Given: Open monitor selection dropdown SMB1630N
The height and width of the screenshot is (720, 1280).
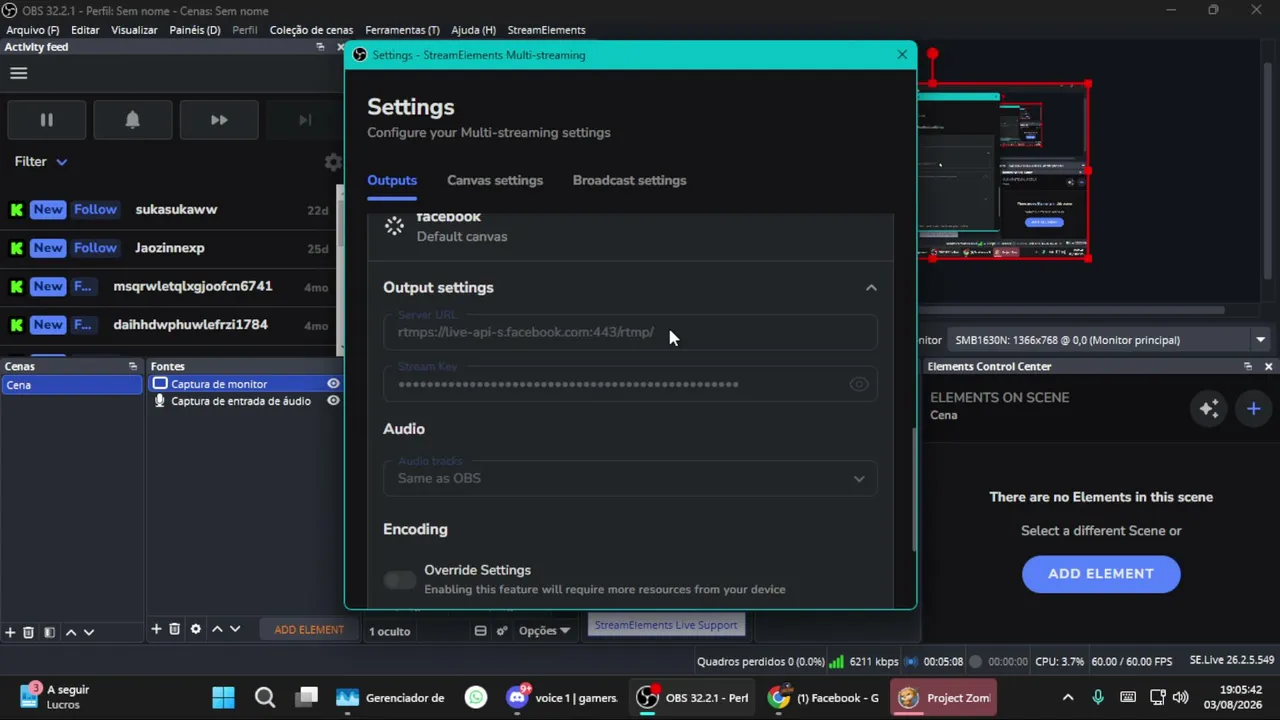Looking at the screenshot, I should pos(1110,340).
